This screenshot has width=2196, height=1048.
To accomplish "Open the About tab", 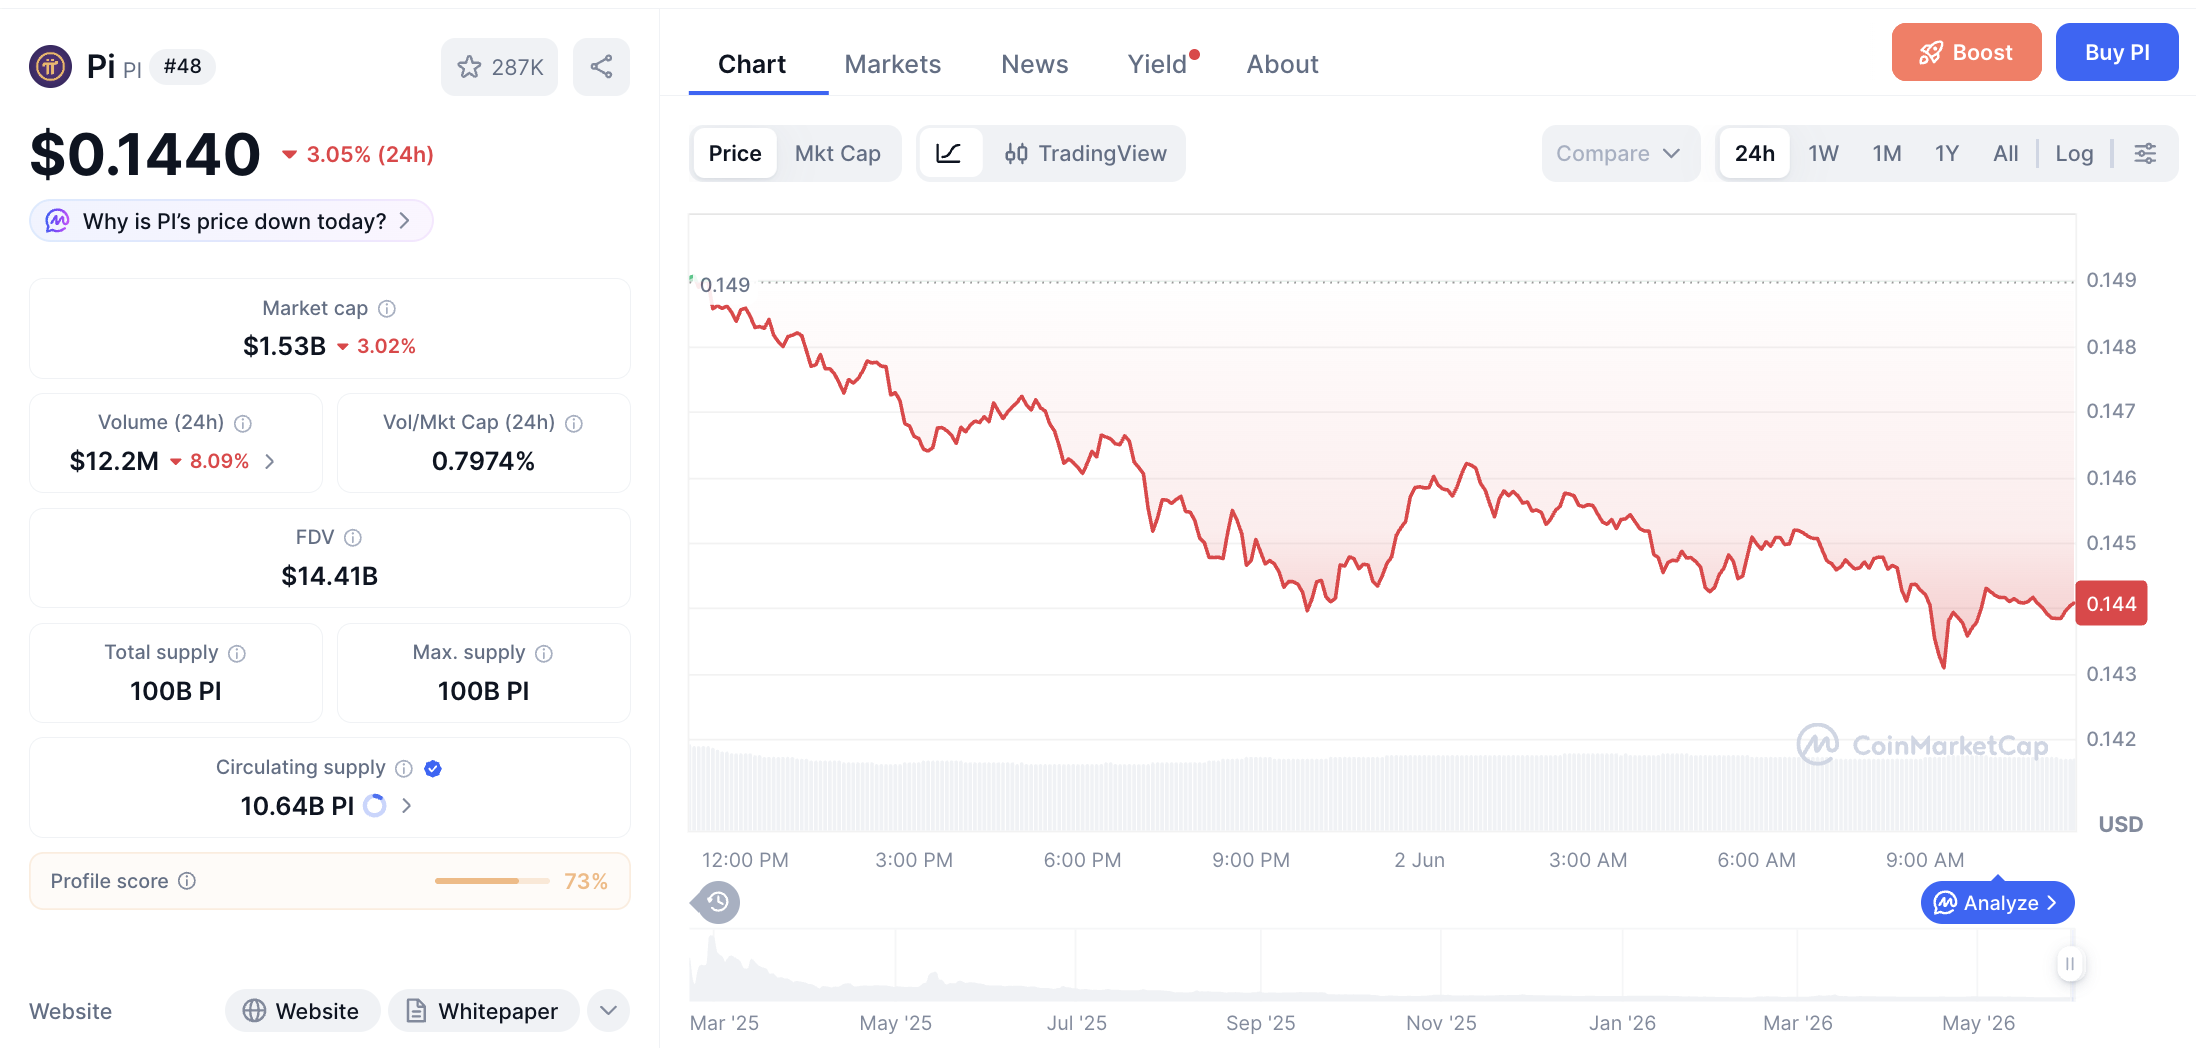I will pos(1283,64).
